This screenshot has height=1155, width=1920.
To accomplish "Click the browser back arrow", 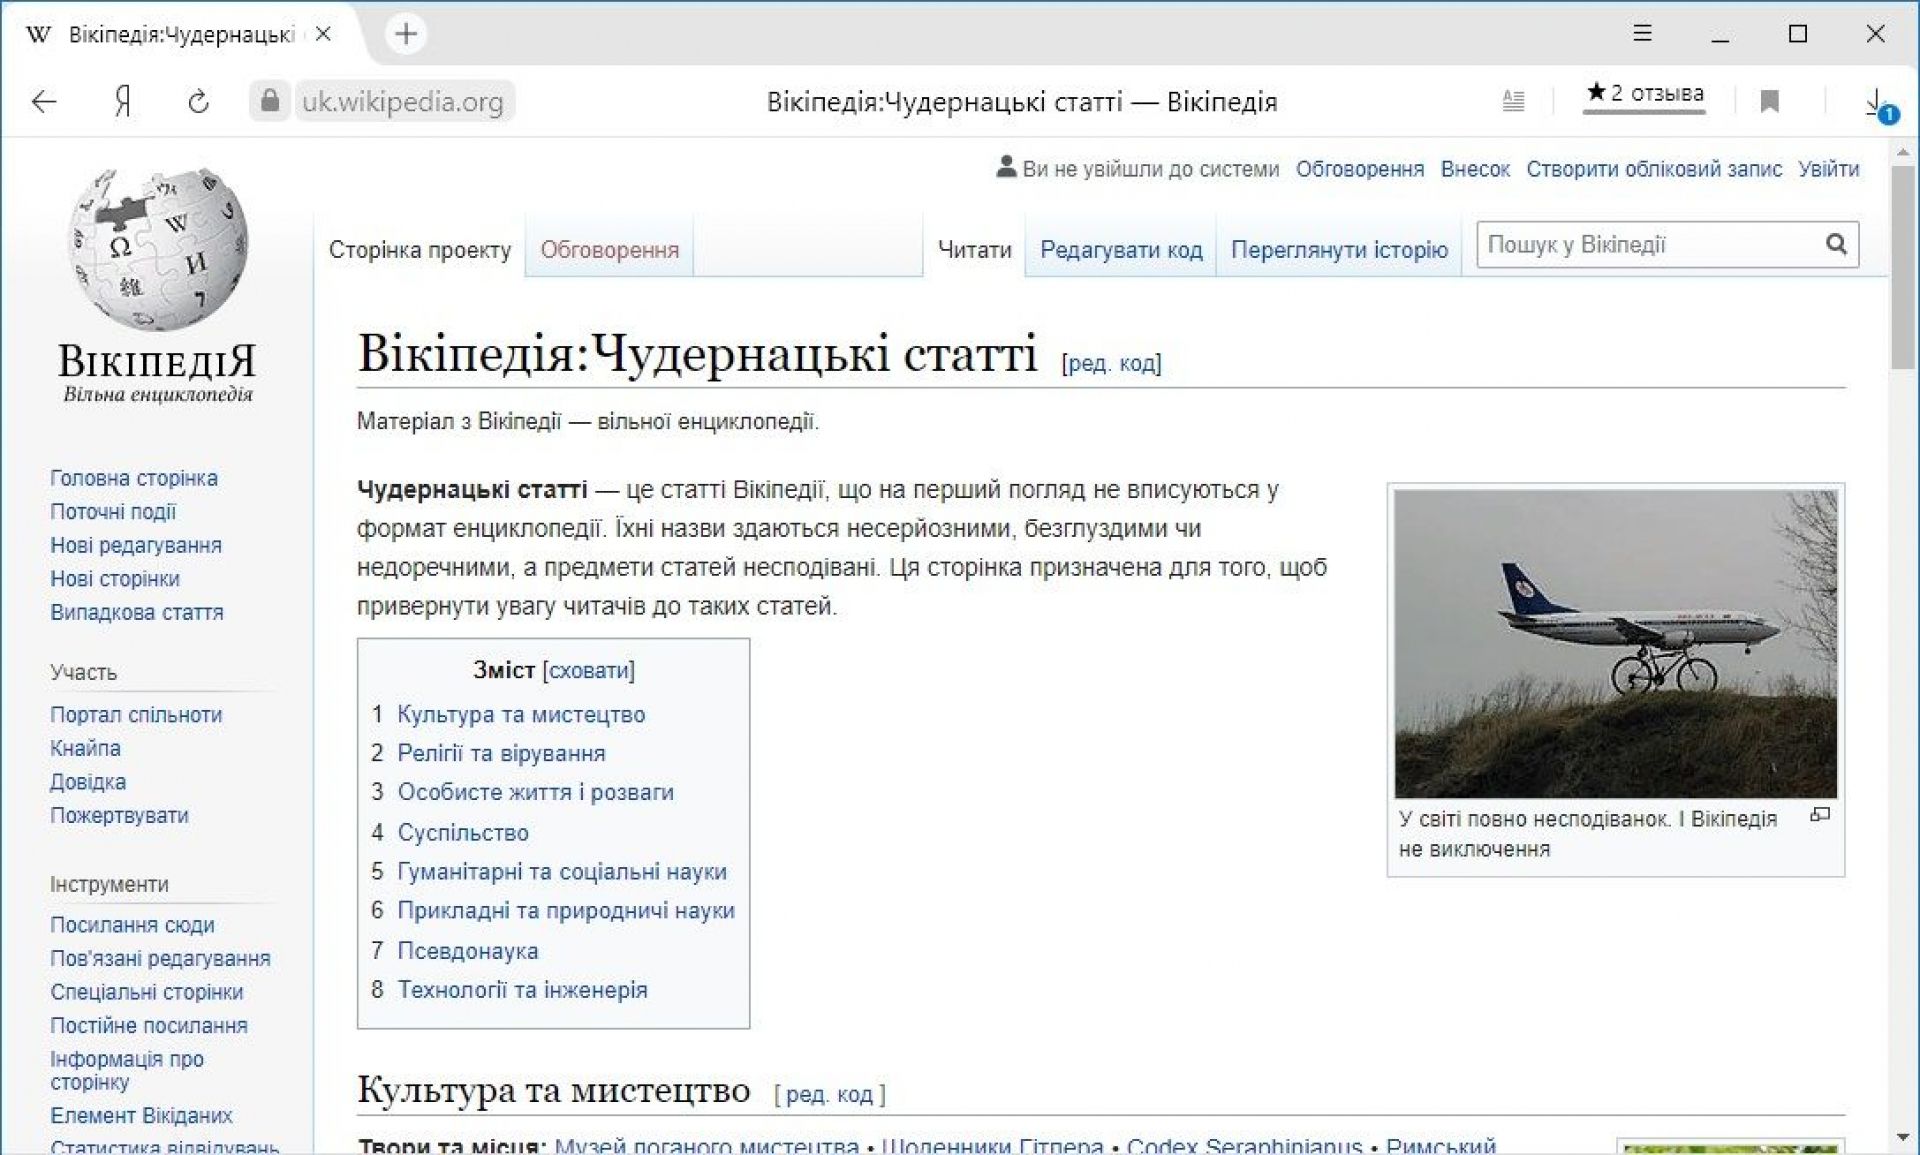I will pos(44,101).
